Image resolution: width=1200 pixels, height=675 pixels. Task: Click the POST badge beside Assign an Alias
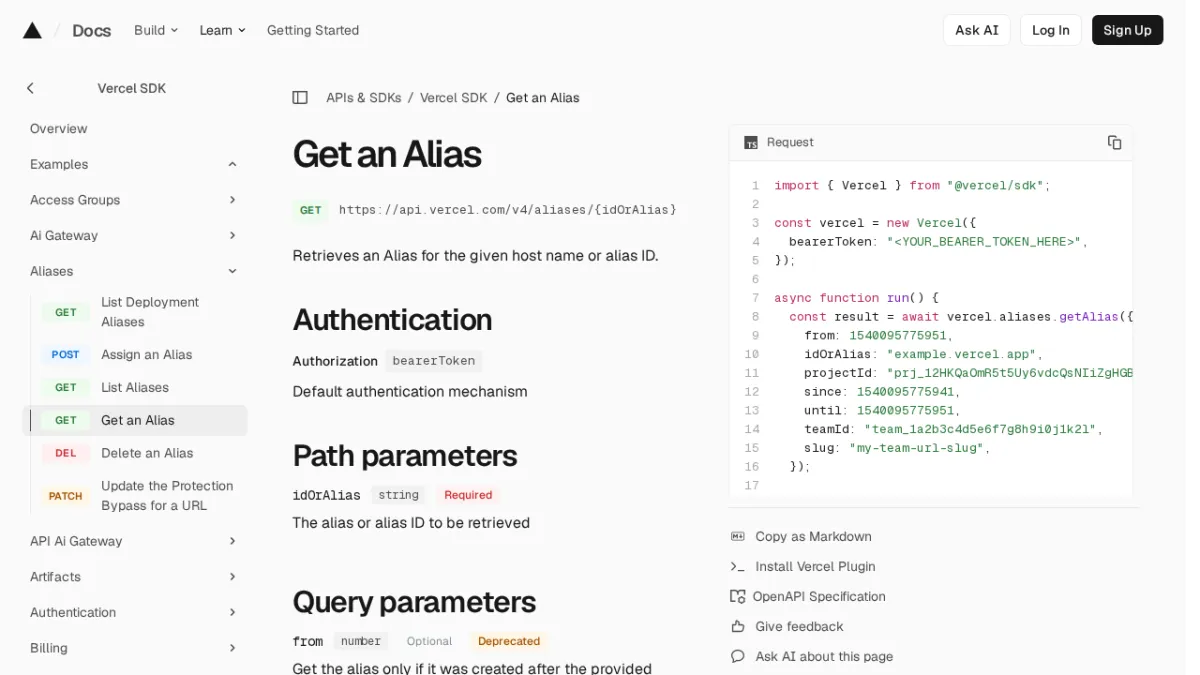pyautogui.click(x=66, y=354)
